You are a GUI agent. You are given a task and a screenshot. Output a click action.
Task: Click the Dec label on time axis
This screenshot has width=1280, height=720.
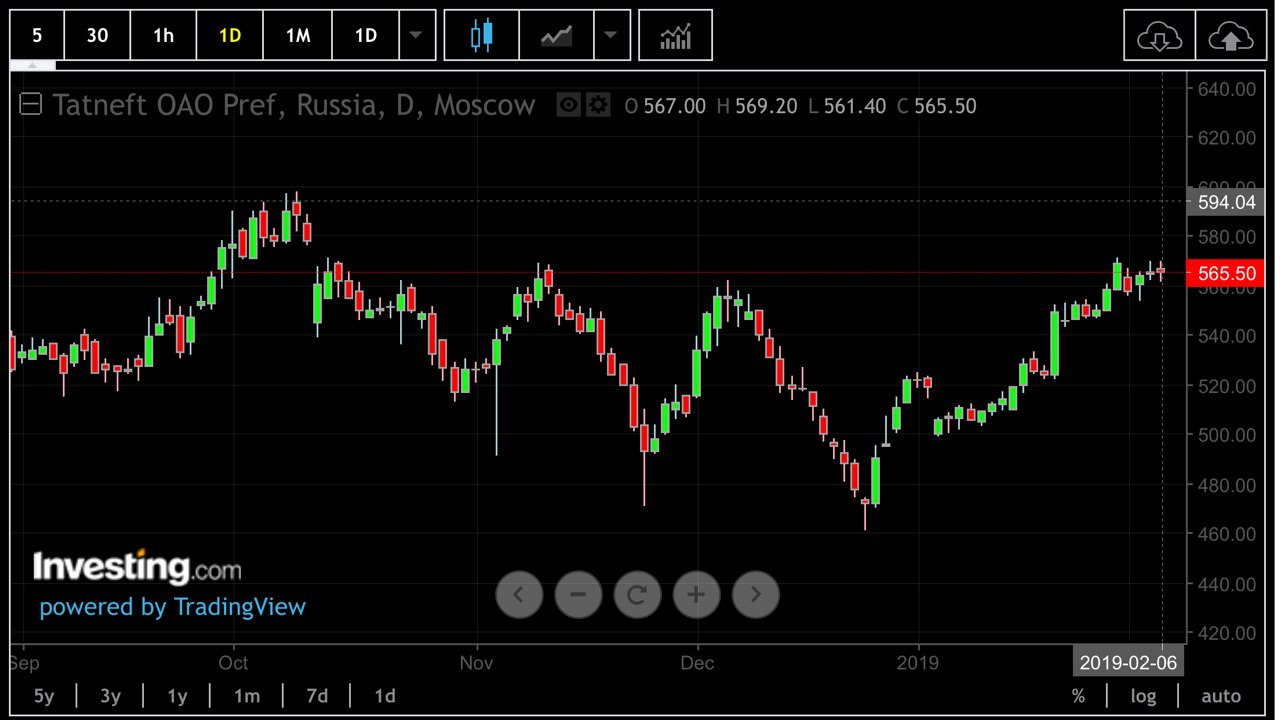click(697, 662)
